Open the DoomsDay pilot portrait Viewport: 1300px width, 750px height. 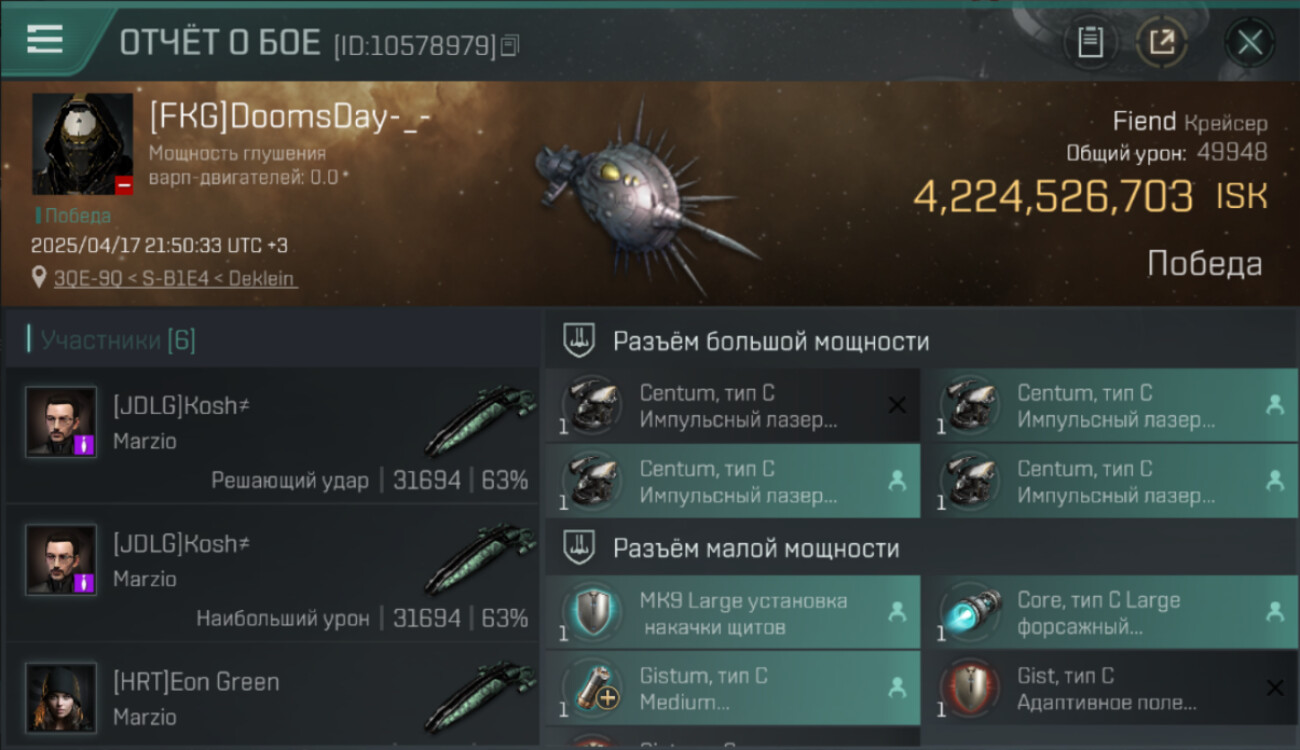tap(82, 144)
